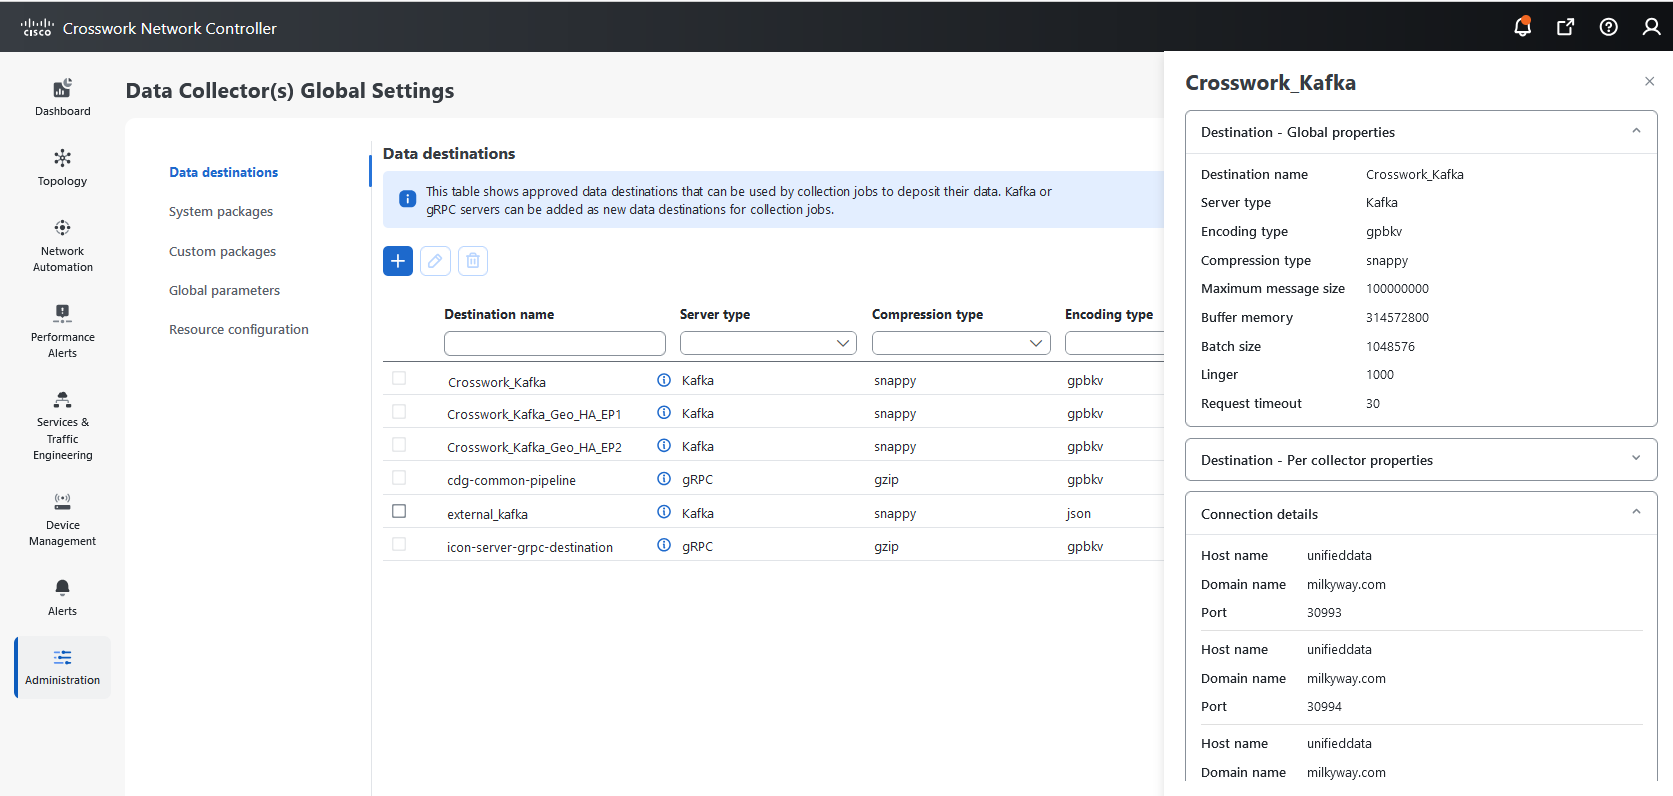Open the notifications bell icon
1673x796 pixels.
(x=1522, y=27)
